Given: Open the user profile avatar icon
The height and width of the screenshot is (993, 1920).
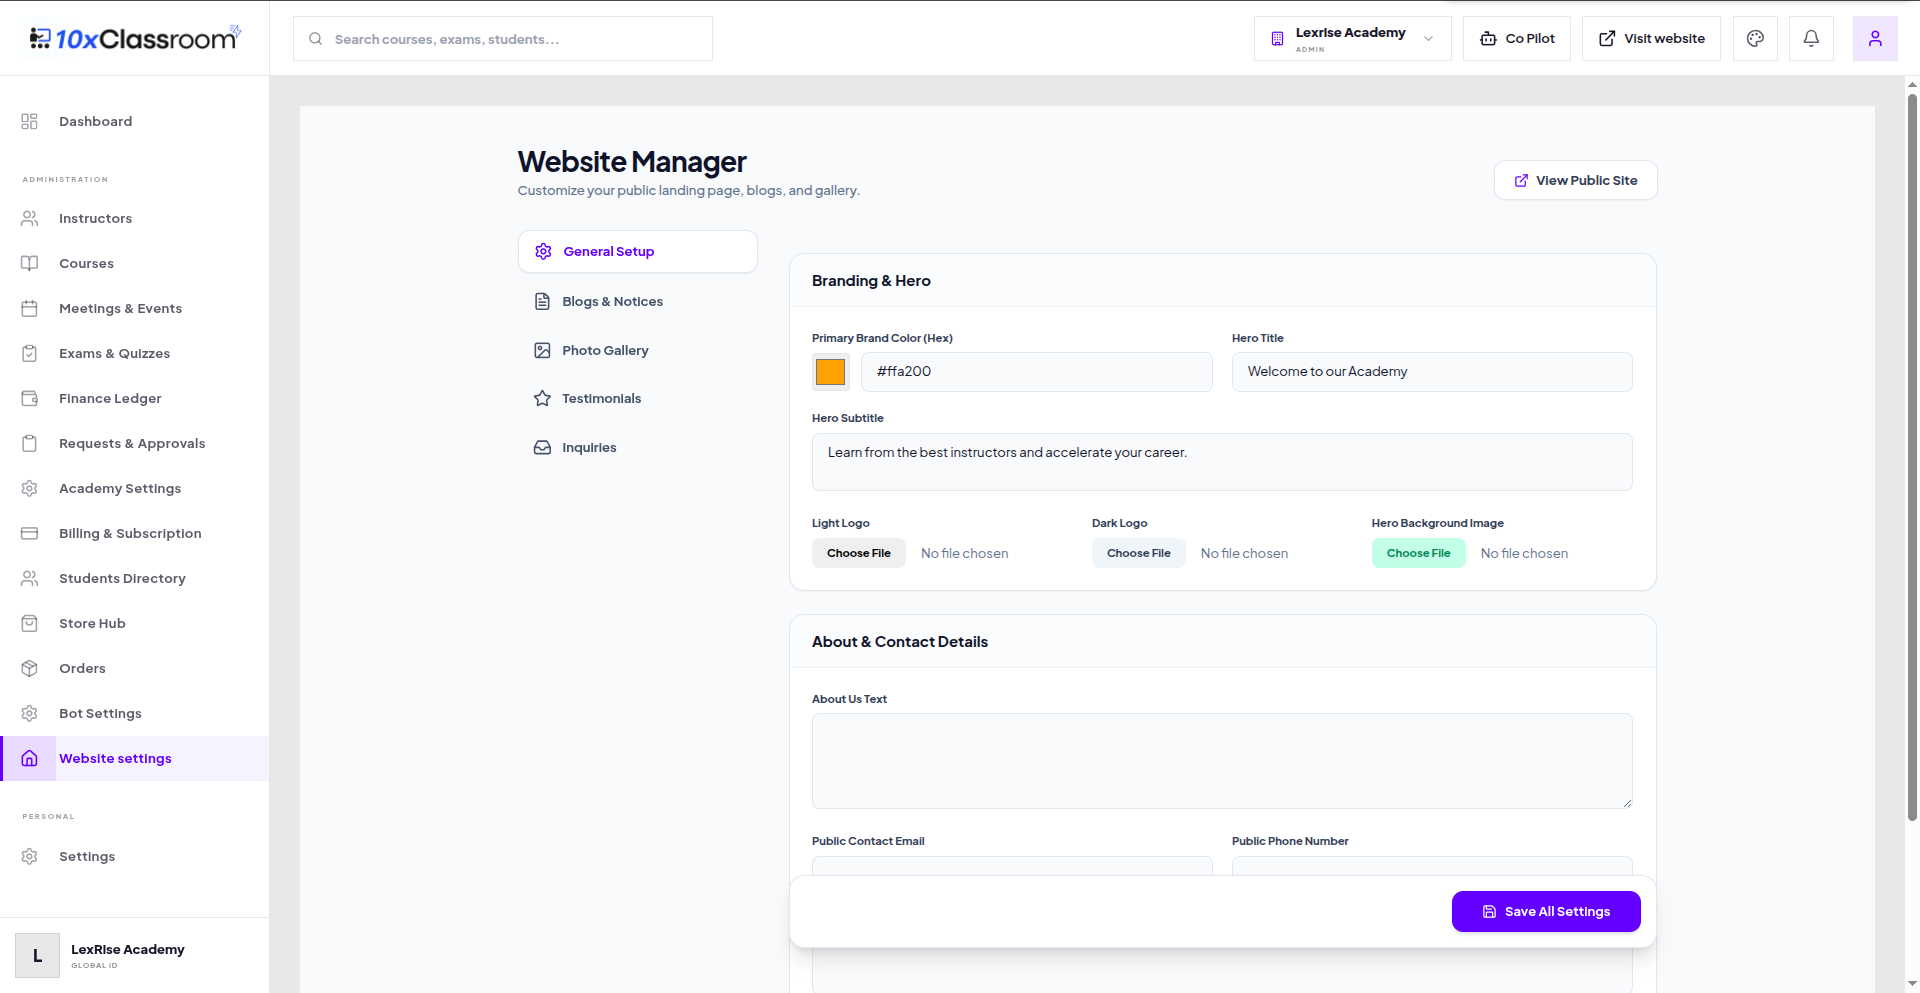Looking at the screenshot, I should pos(1875,39).
